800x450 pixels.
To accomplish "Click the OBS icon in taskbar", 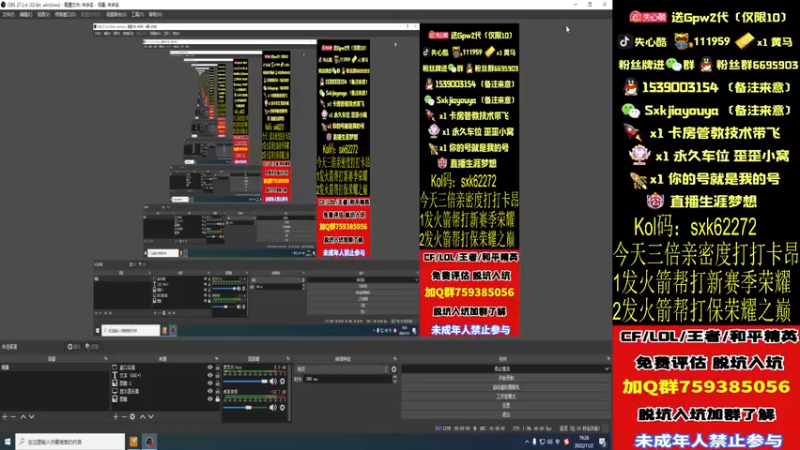I will [x=149, y=442].
